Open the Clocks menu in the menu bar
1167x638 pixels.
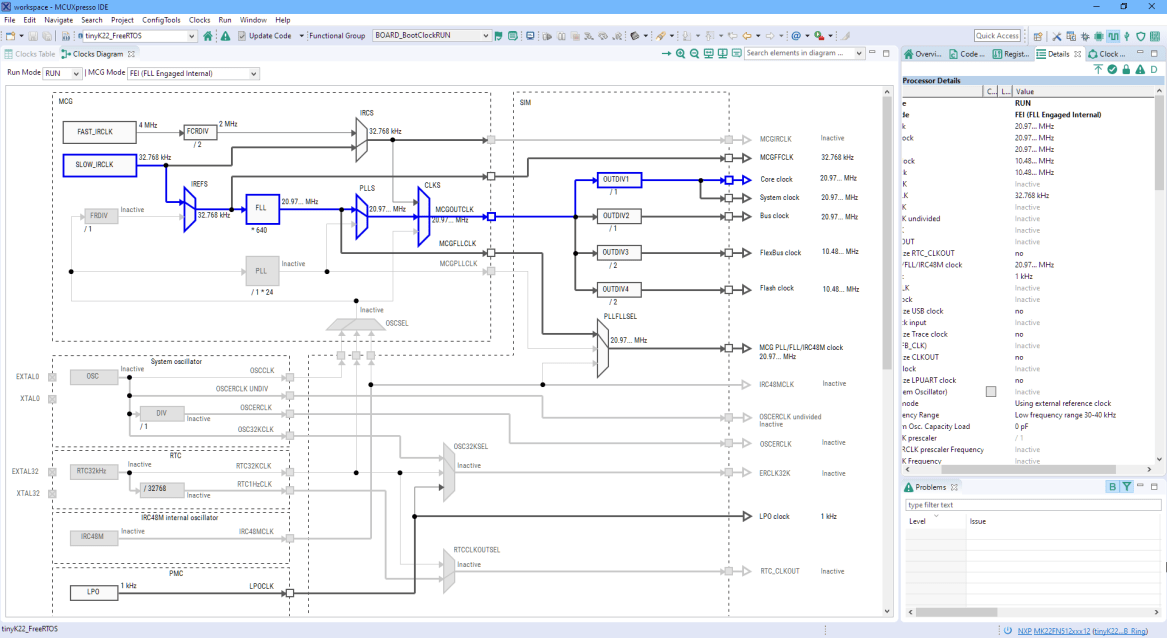(199, 19)
